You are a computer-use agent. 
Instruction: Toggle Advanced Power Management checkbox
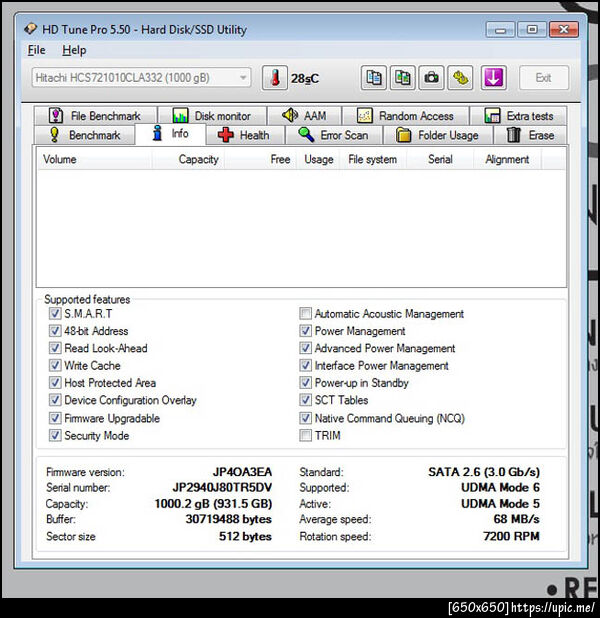[305, 348]
